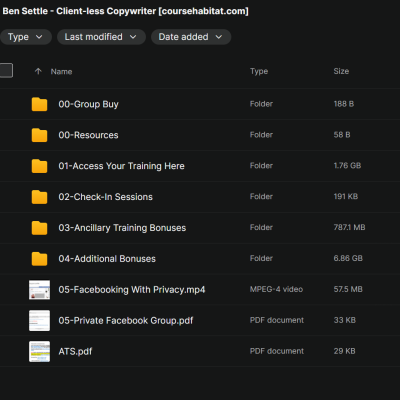
Task: Click the 6.86 GB size value
Action: click(348, 258)
